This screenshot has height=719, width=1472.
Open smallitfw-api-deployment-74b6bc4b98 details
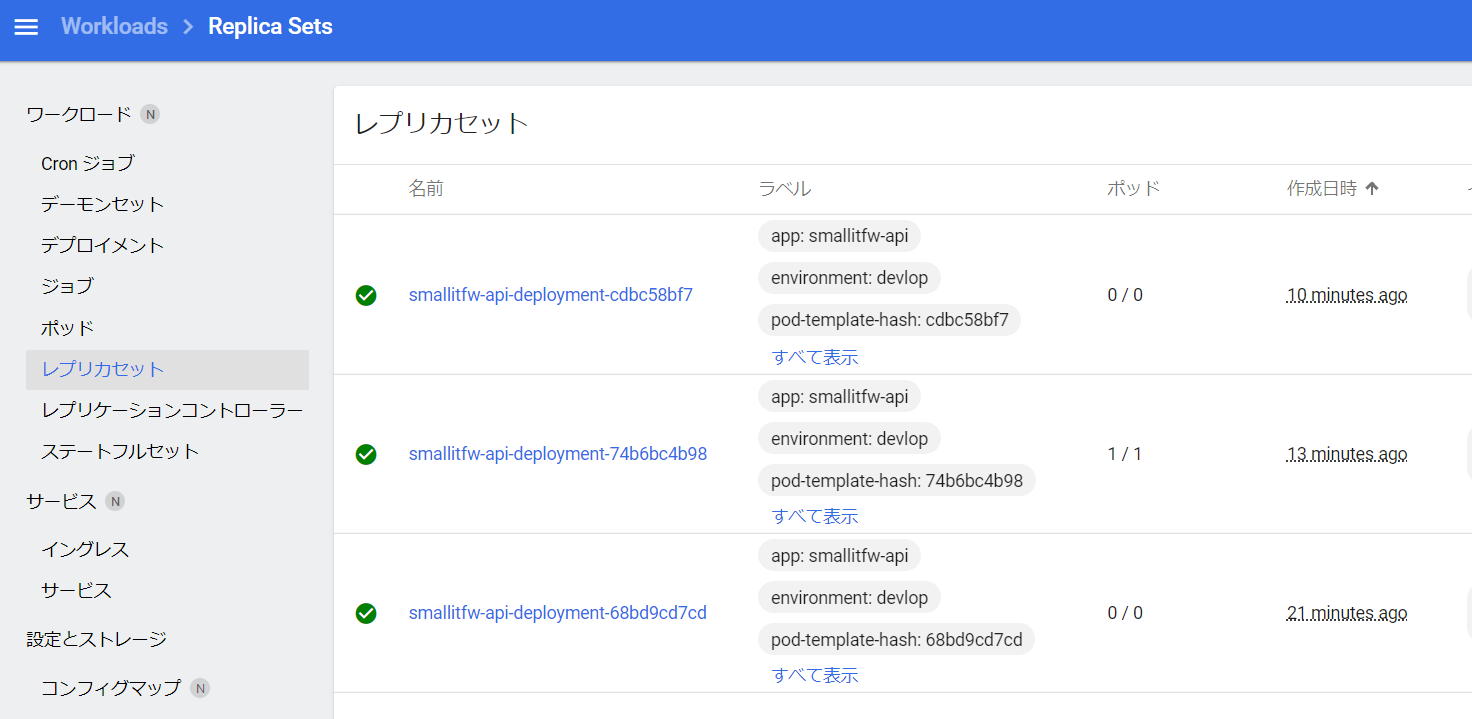point(557,454)
